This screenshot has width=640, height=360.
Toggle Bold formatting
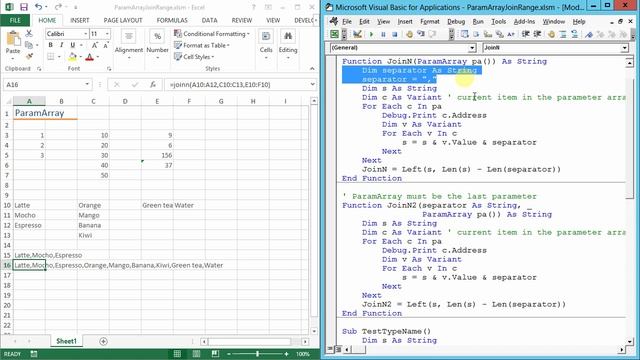tap(51, 45)
